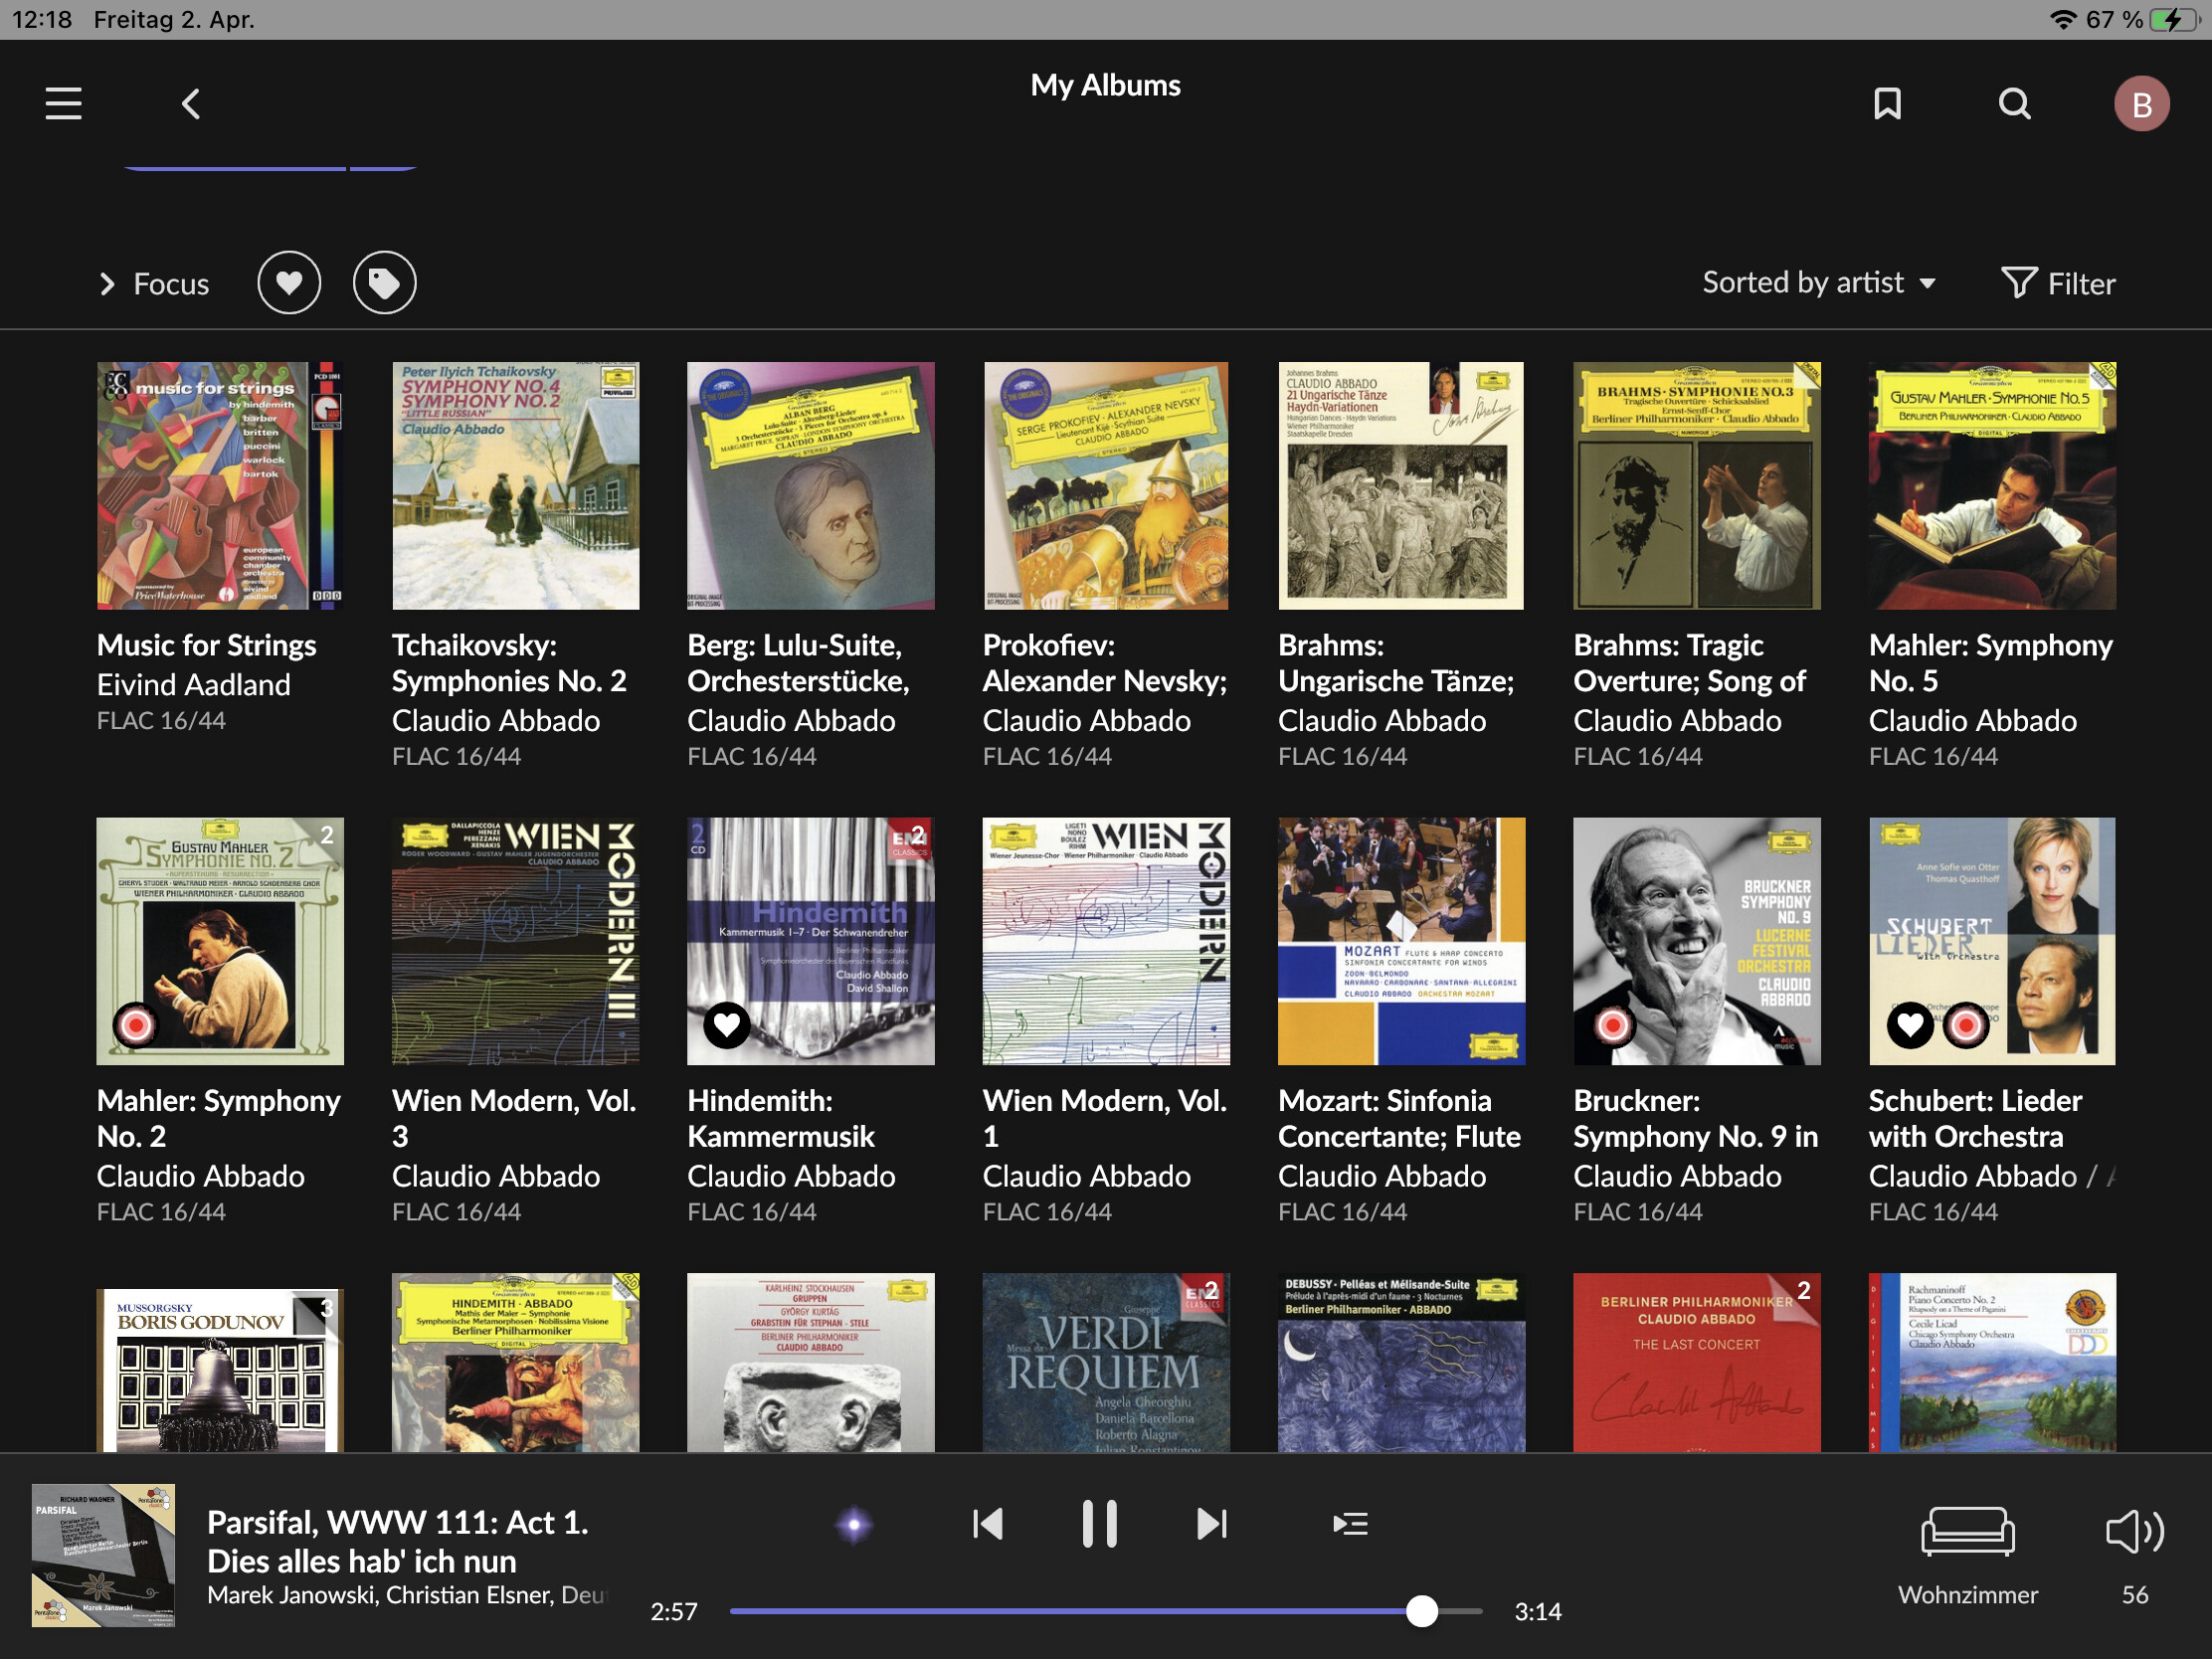Skip to next track
The width and height of the screenshot is (2212, 1659).
click(1211, 1524)
